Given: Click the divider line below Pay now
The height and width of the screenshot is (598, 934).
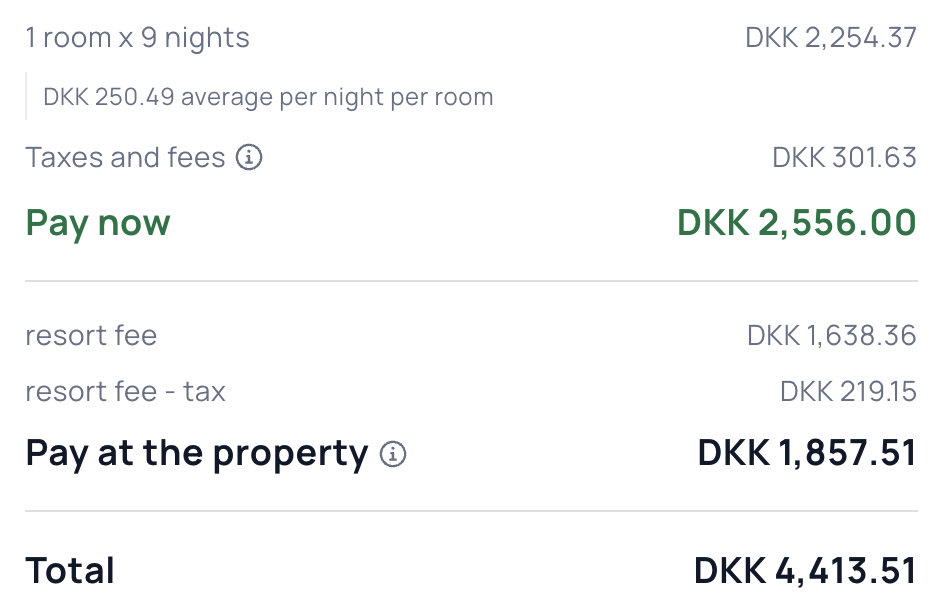Looking at the screenshot, I should (470, 281).
